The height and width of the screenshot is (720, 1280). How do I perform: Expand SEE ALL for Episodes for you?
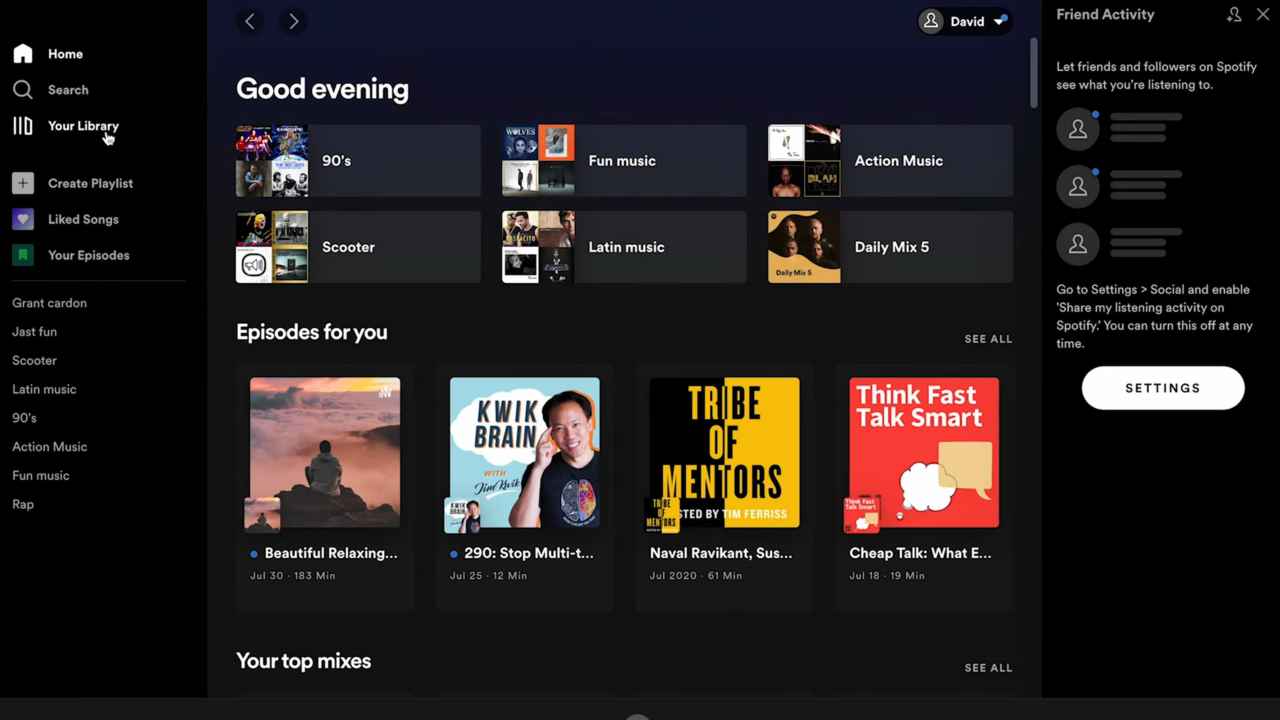coord(988,338)
